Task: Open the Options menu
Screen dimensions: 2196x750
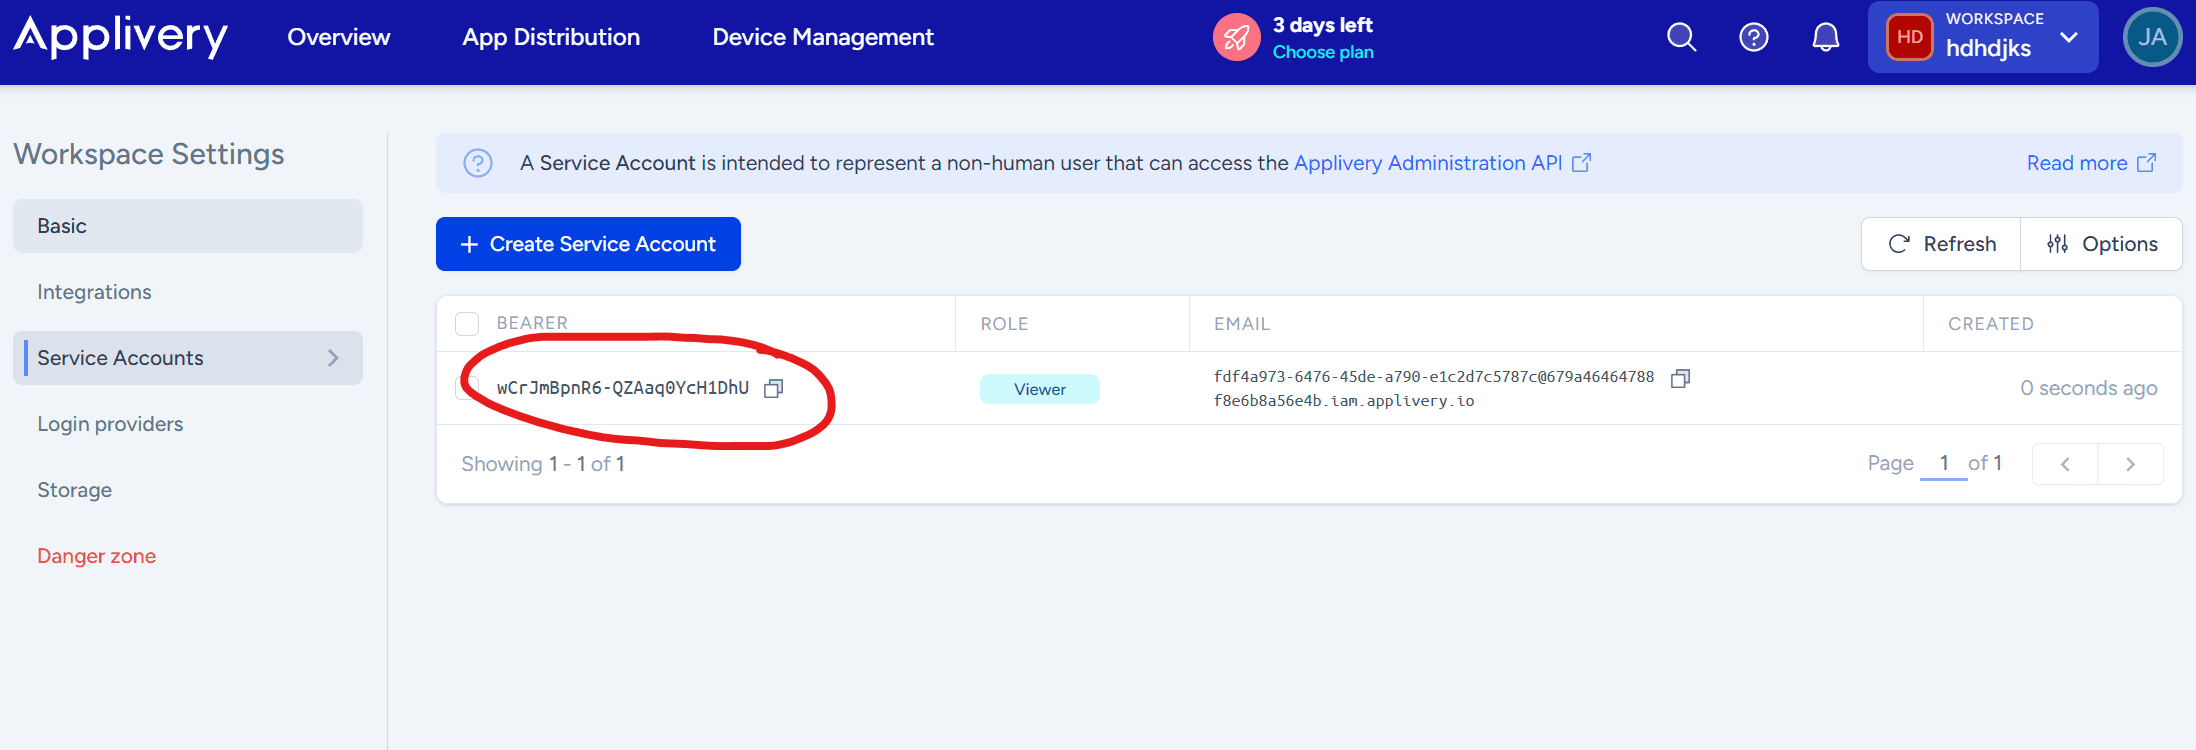Action: (2101, 244)
